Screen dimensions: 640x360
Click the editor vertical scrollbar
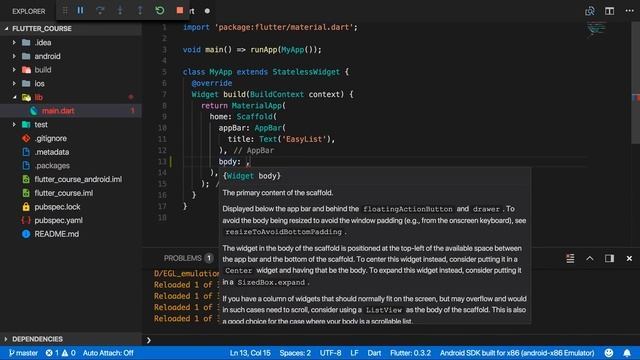point(636,82)
